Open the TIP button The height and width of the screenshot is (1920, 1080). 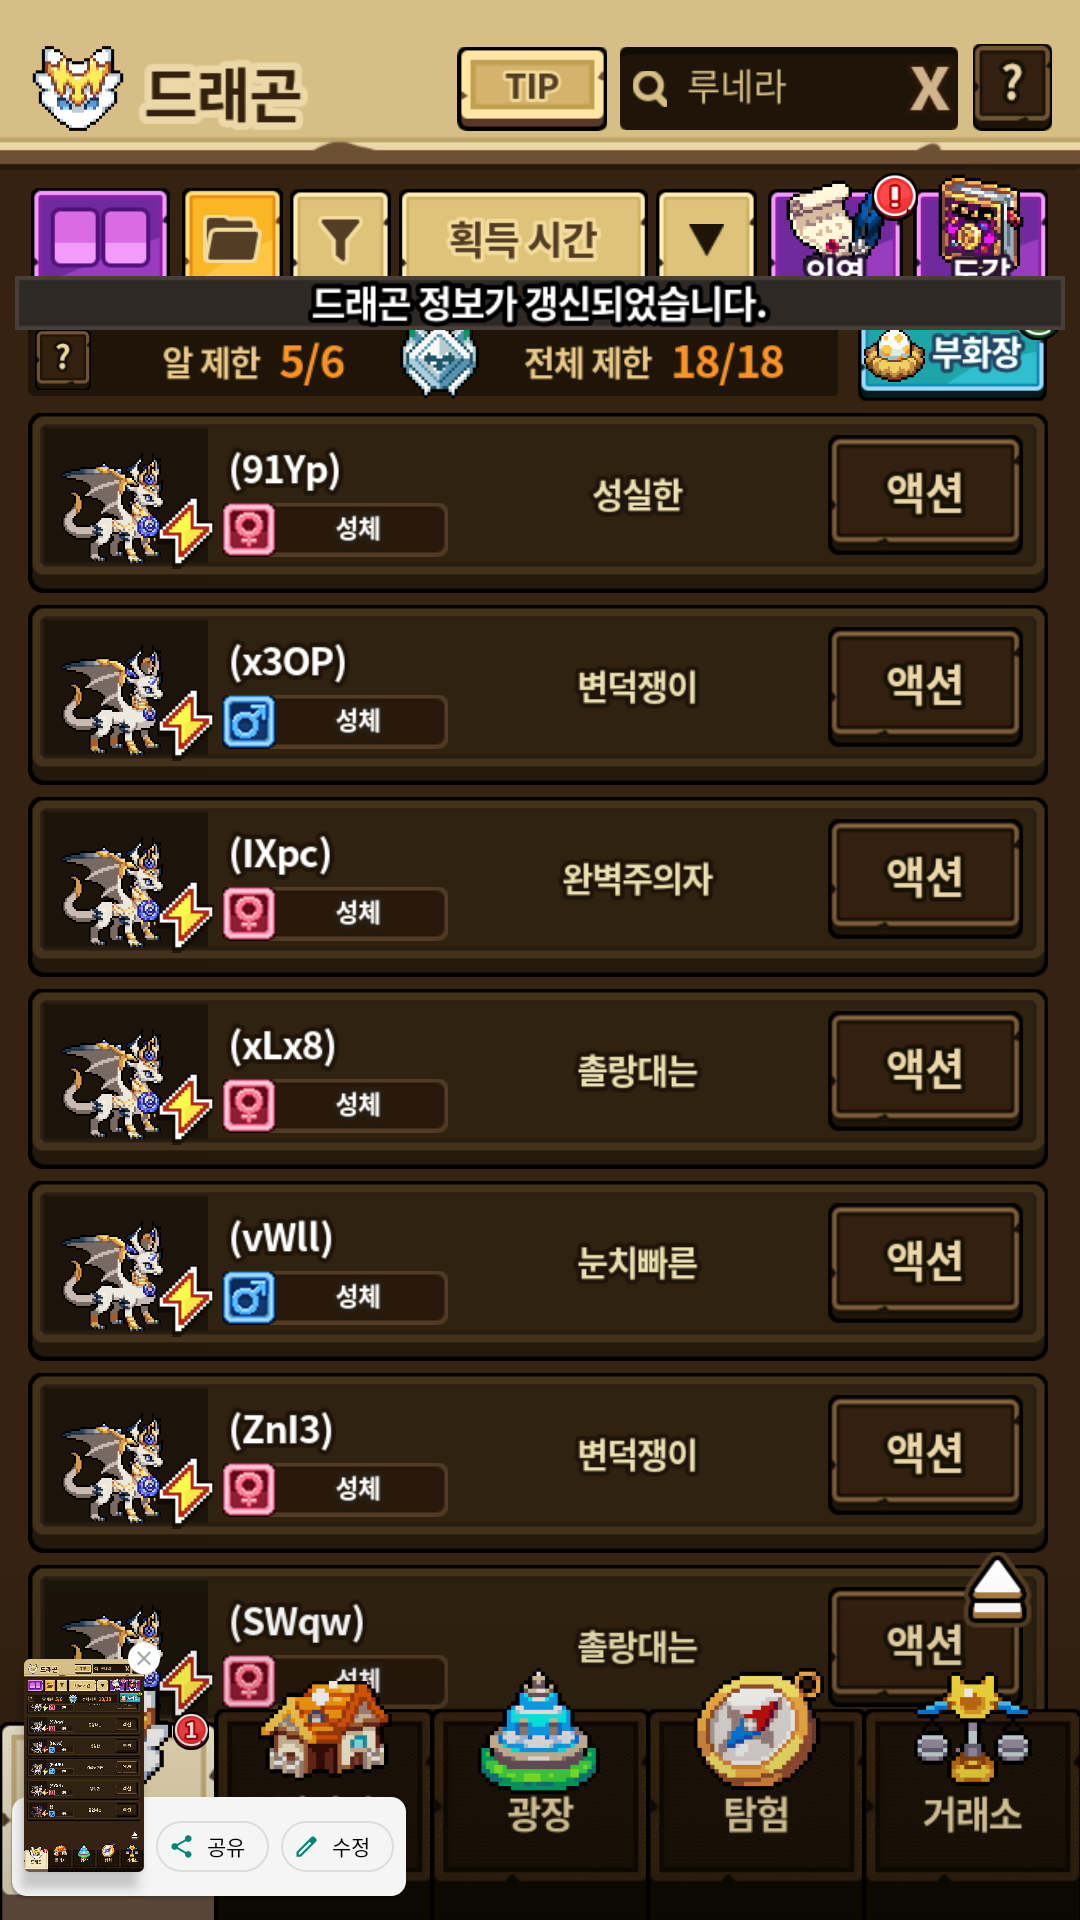pos(532,88)
